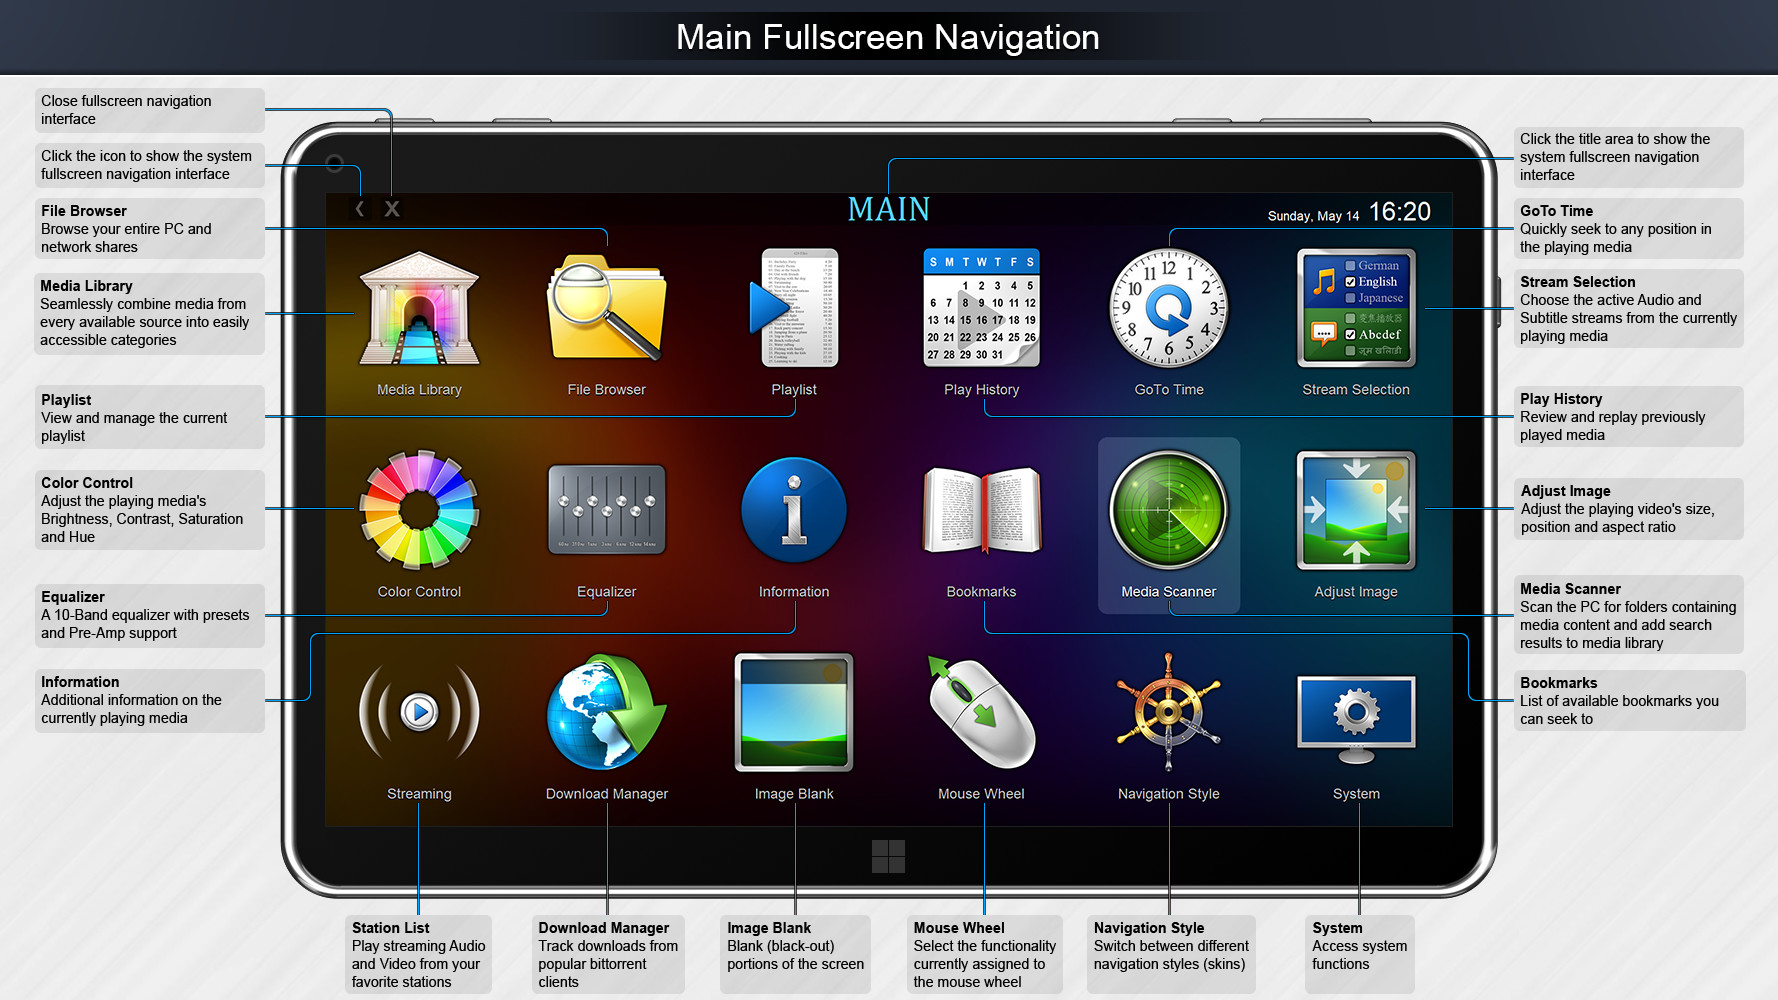Open the Bookmarks list

(981, 512)
